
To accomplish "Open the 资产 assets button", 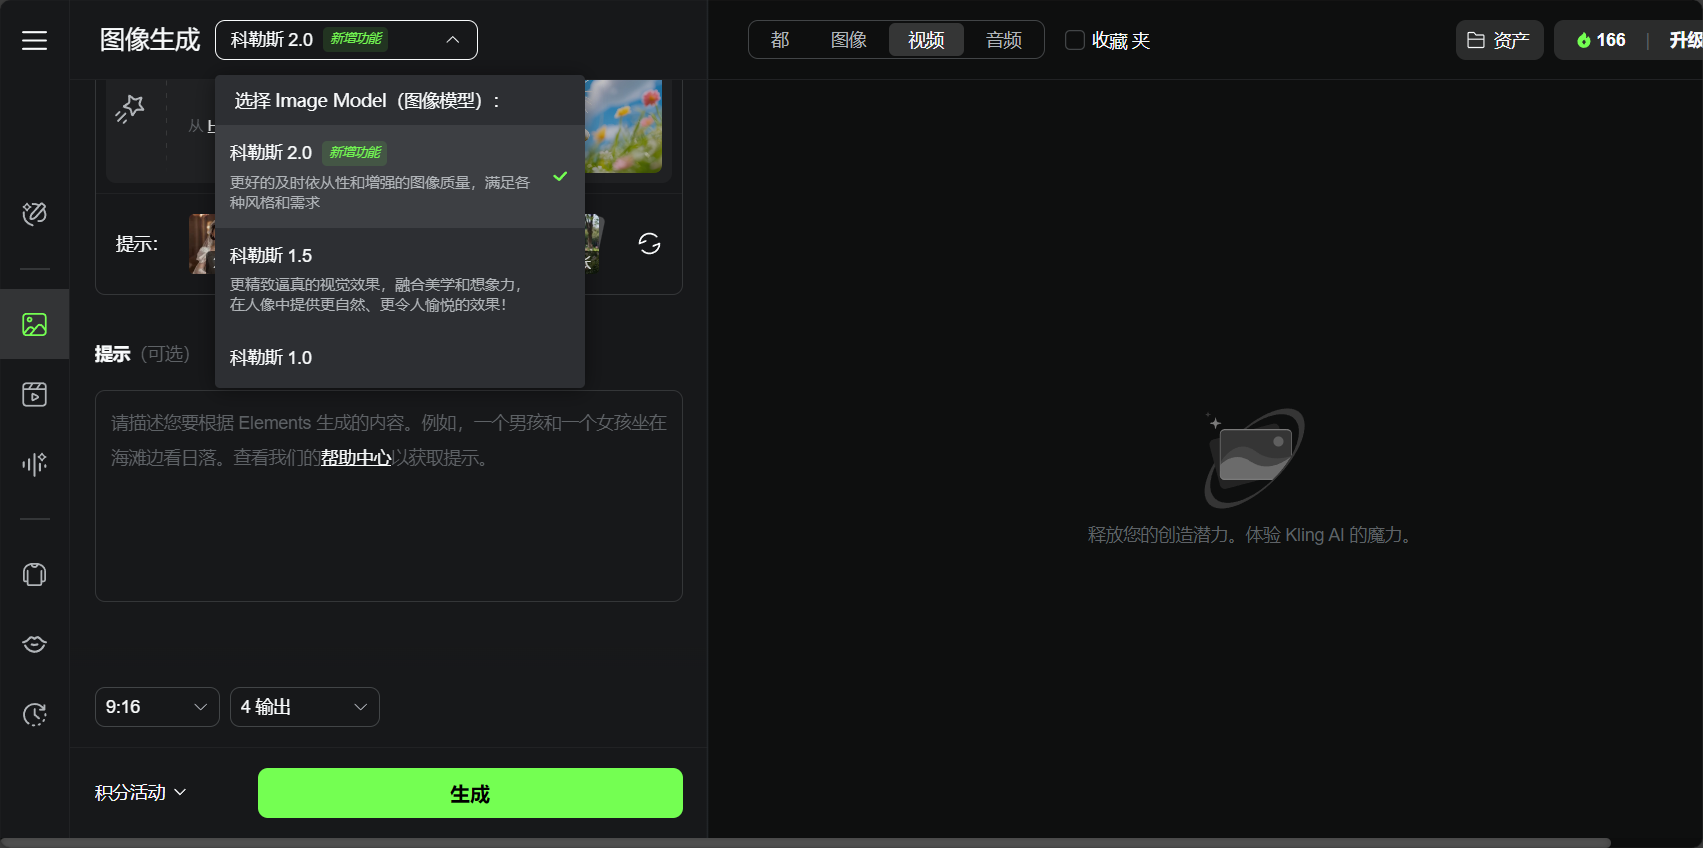I will coord(1499,40).
